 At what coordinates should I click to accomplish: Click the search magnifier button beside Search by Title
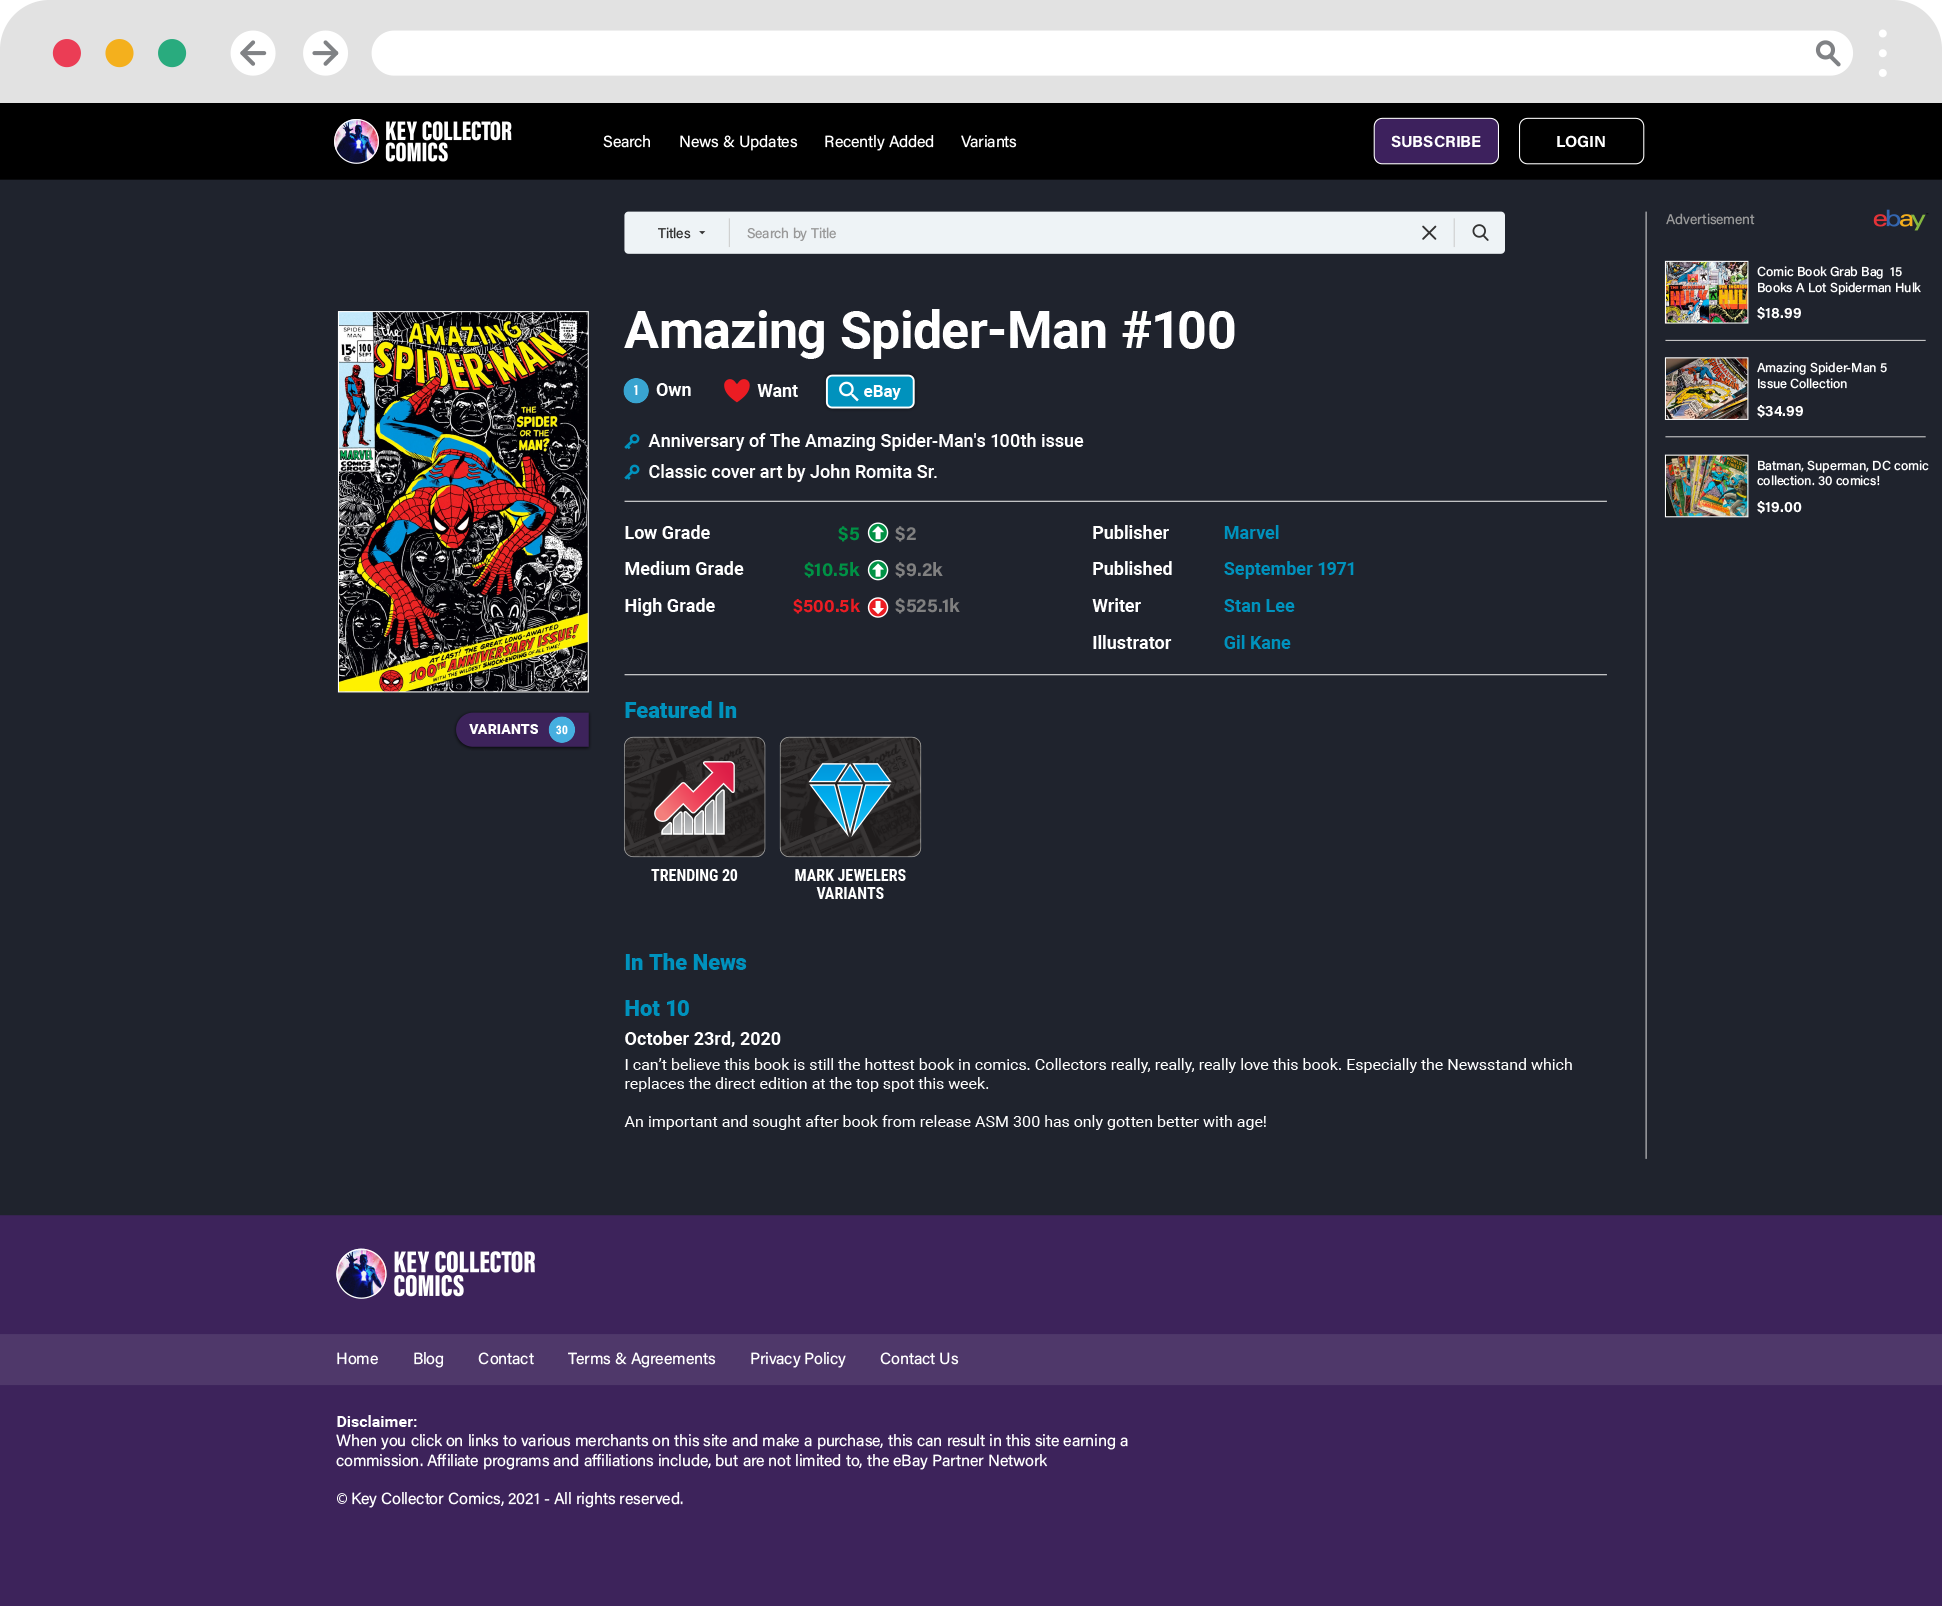[1480, 233]
